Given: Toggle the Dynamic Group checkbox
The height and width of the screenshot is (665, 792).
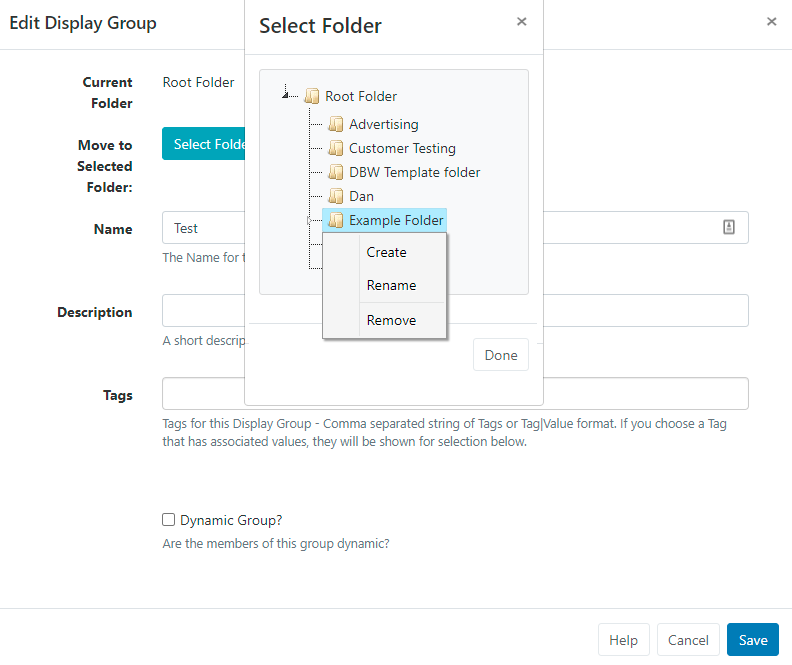Looking at the screenshot, I should [168, 520].
